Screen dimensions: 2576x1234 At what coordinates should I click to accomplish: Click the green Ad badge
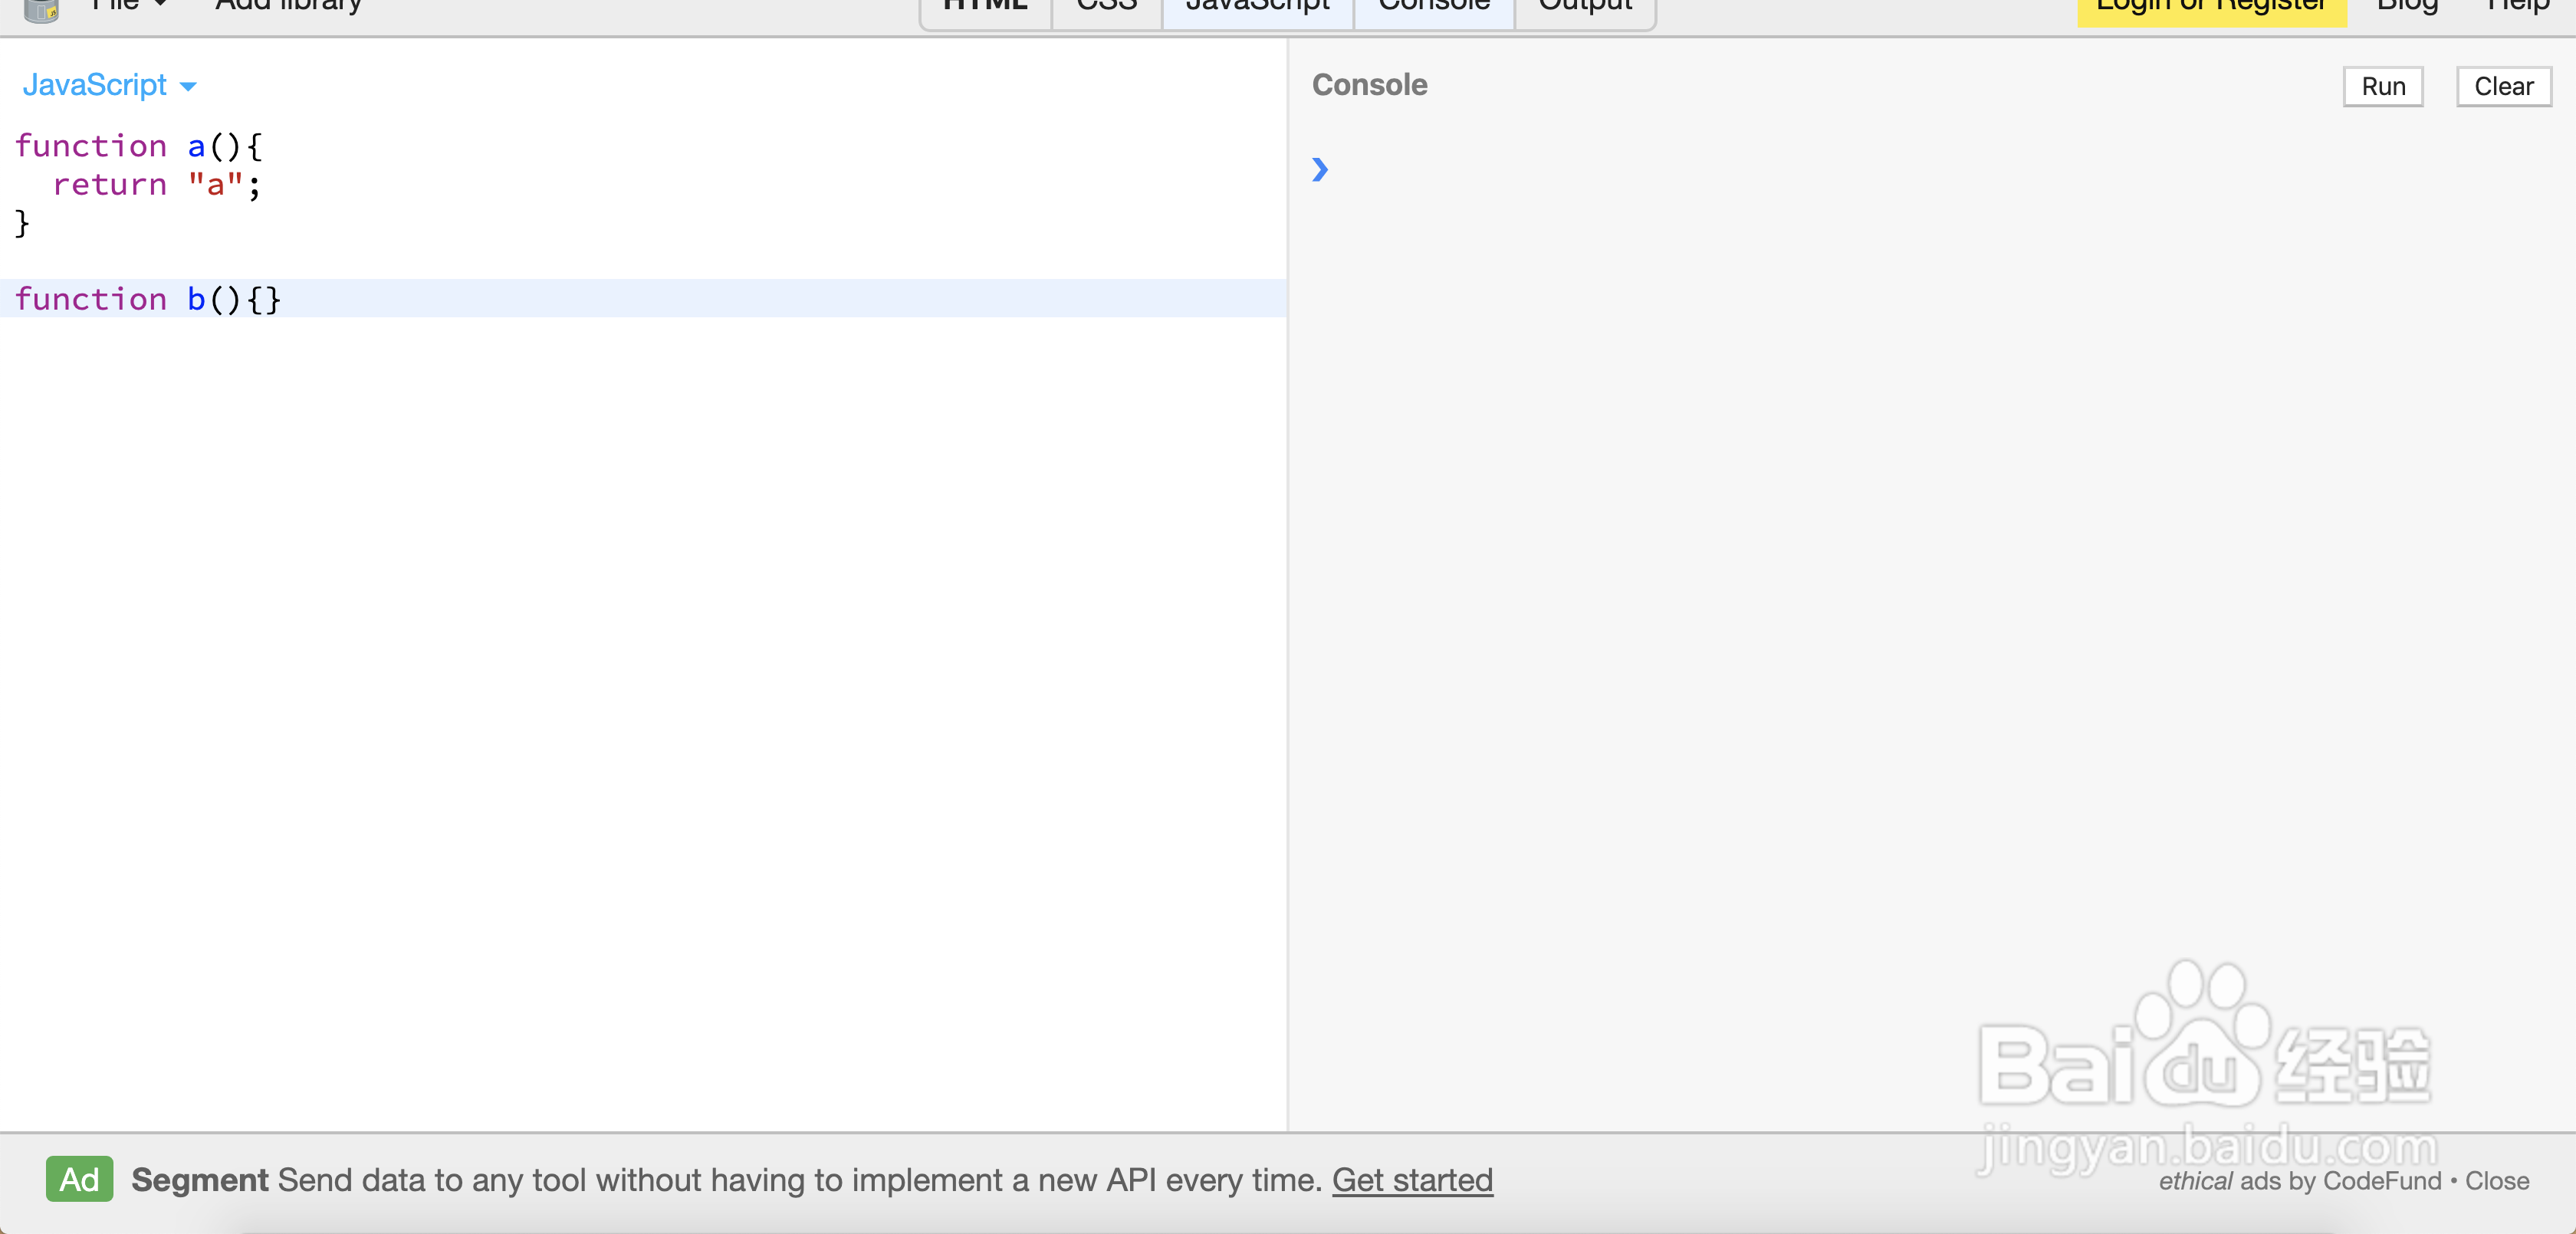pyautogui.click(x=79, y=1180)
